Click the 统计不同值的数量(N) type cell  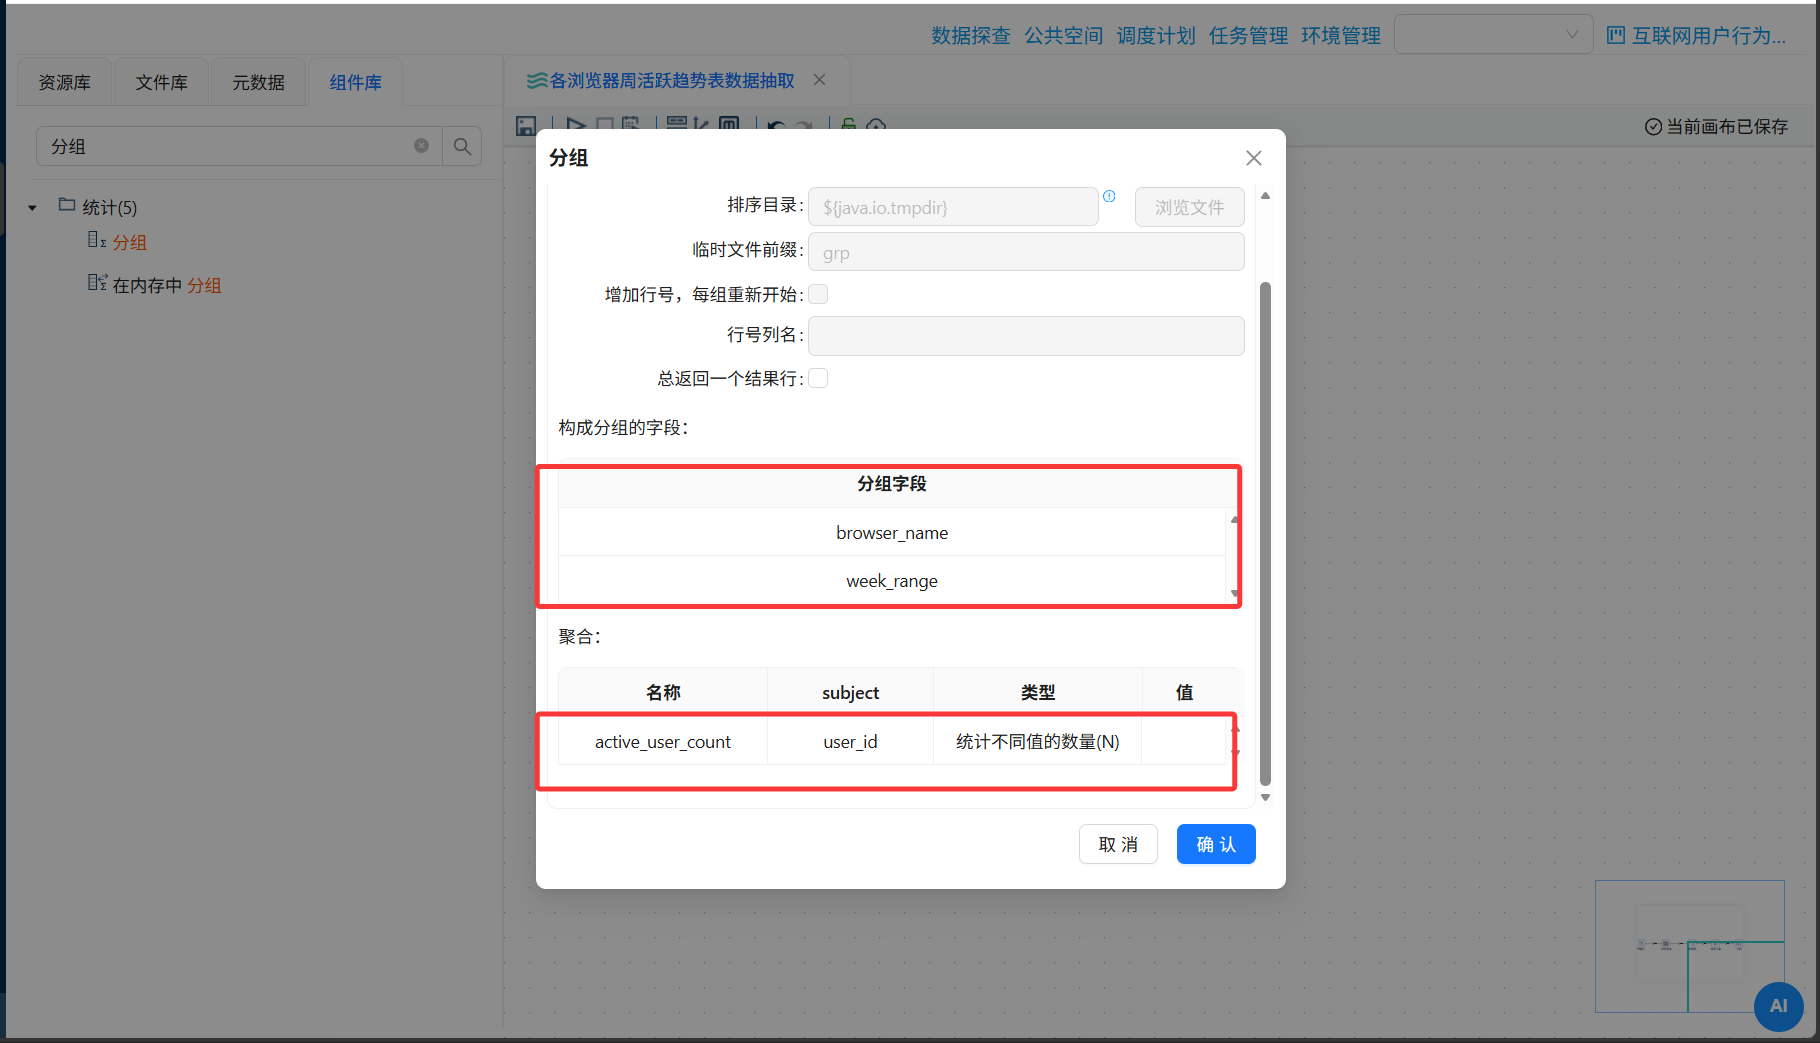[x=1038, y=742]
